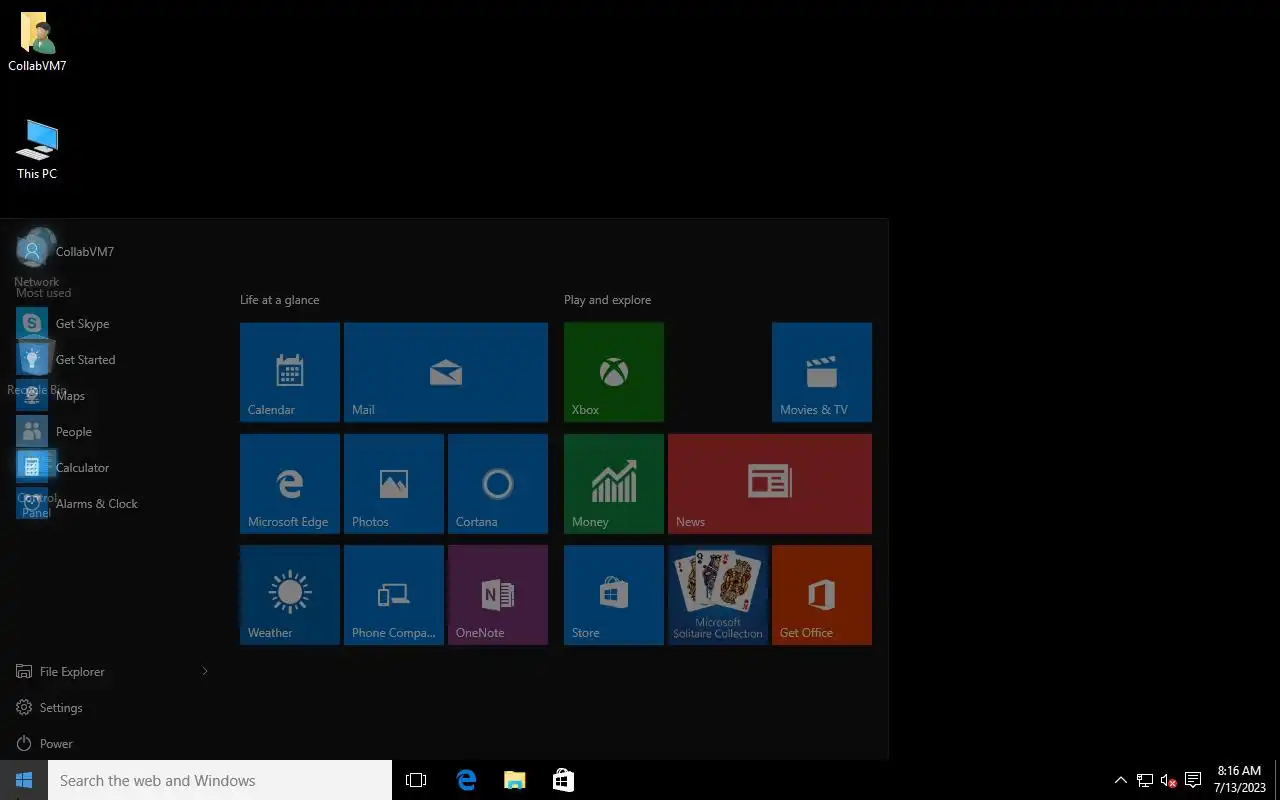Viewport: 1280px width, 800px height.
Task: Select the CollabVM7 desktop folder icon
Action: pyautogui.click(x=37, y=43)
